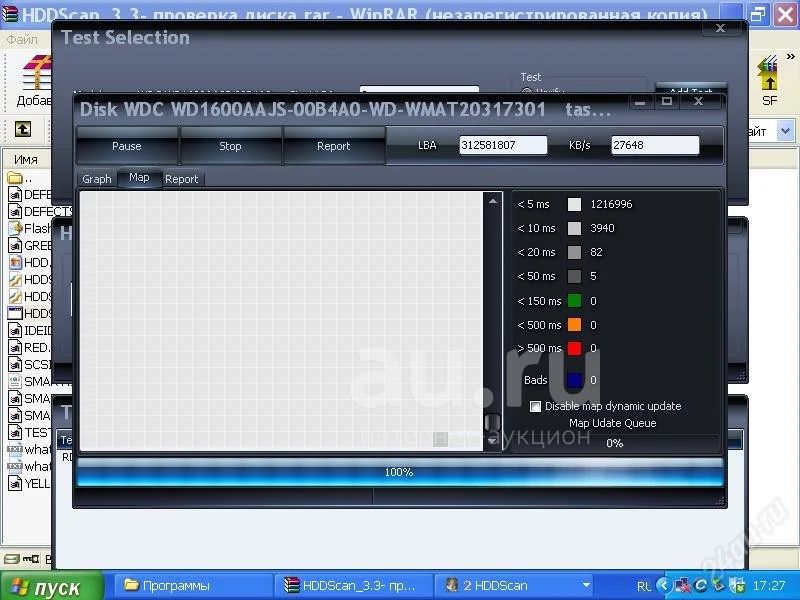The width and height of the screenshot is (800, 600).
Task: Click the Map Update Queue 0% bar
Action: (x=615, y=443)
